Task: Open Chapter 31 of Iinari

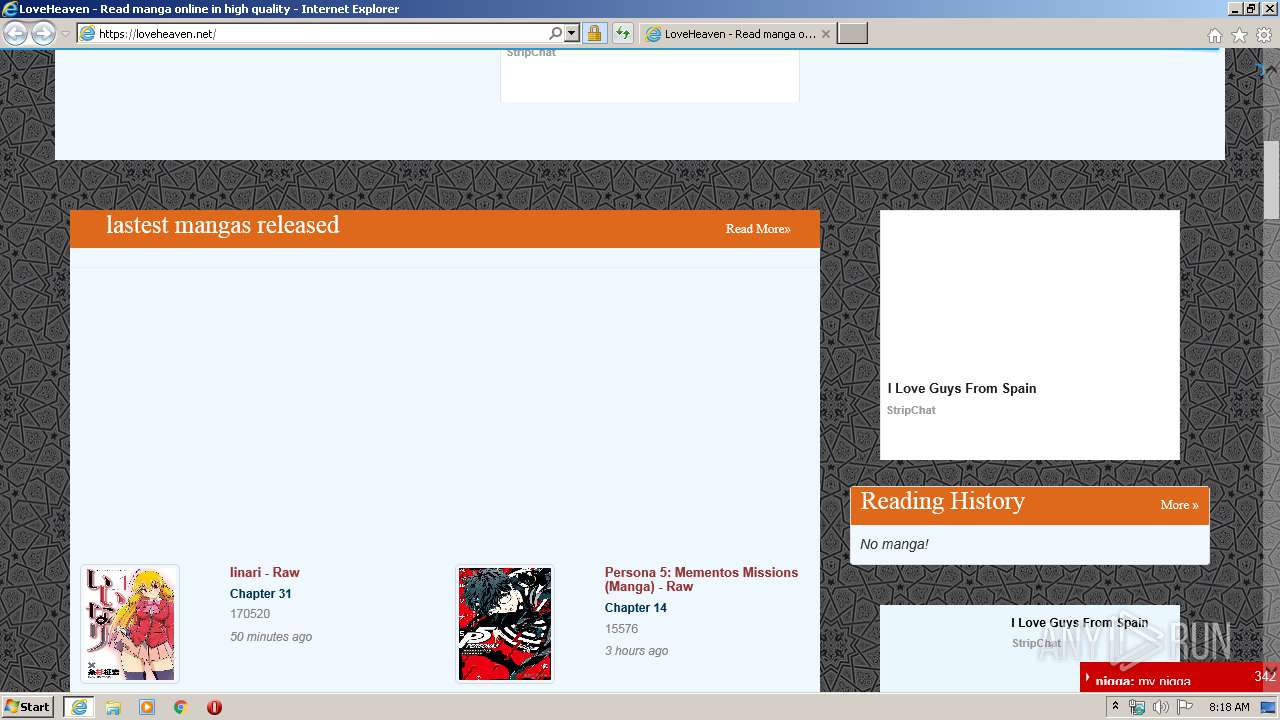Action: coord(261,594)
